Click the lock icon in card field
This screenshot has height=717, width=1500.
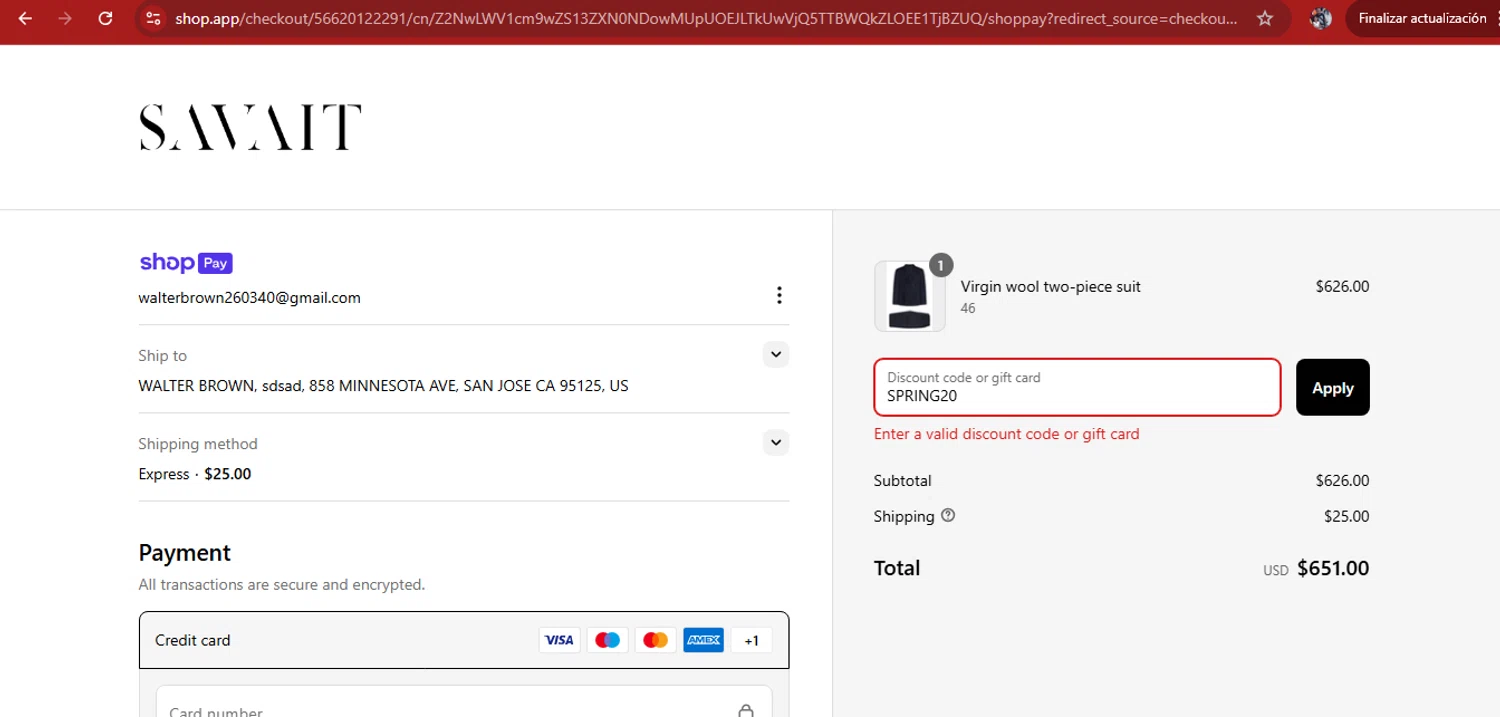point(746,710)
